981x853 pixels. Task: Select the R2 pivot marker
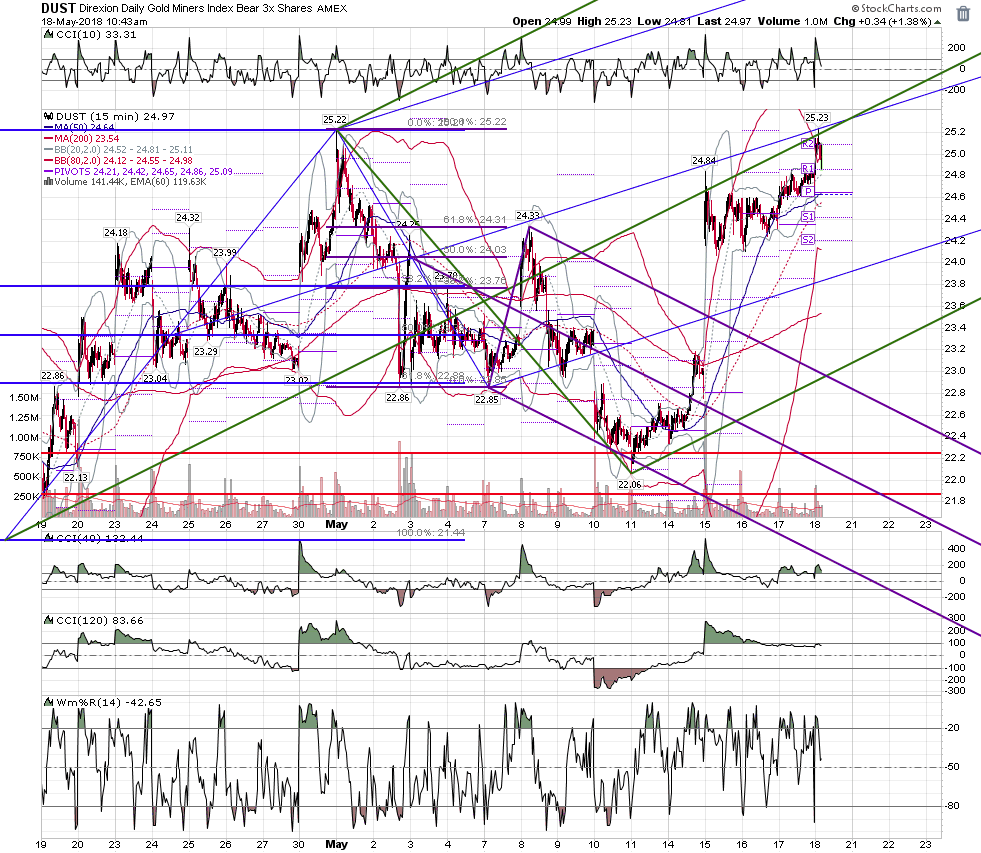tap(808, 144)
